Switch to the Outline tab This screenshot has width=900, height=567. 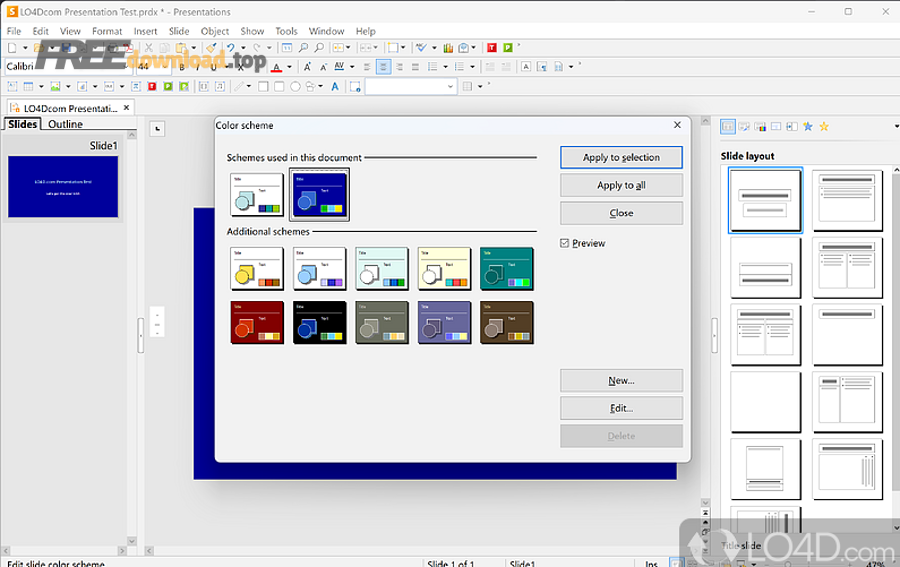click(65, 124)
